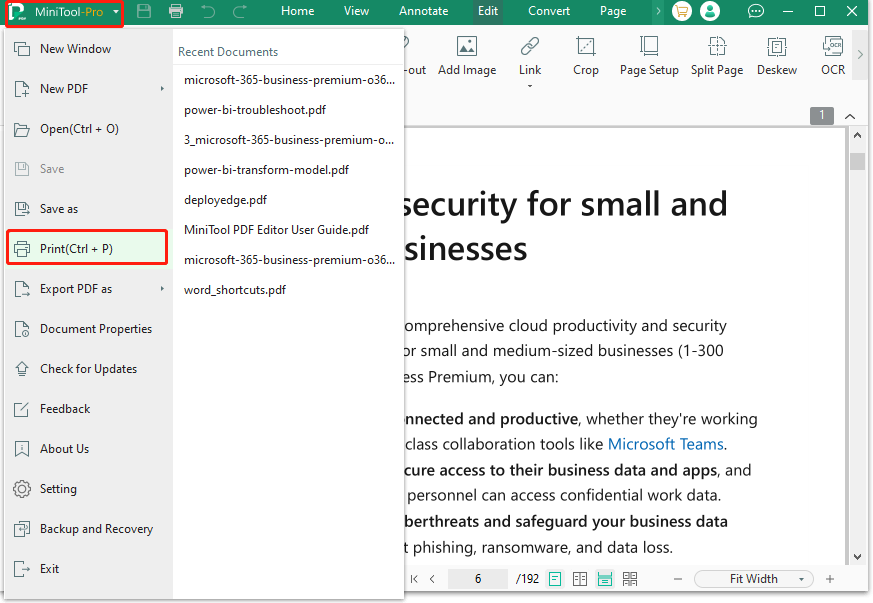The height and width of the screenshot is (603, 873).
Task: Follow the Microsoft Teams hyperlink
Action: pyautogui.click(x=666, y=444)
